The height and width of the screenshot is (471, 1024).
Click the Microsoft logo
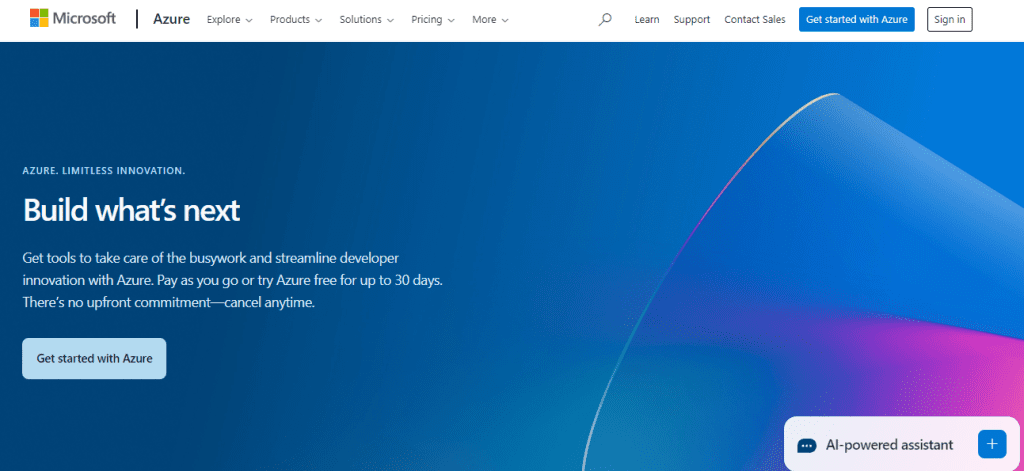72,19
